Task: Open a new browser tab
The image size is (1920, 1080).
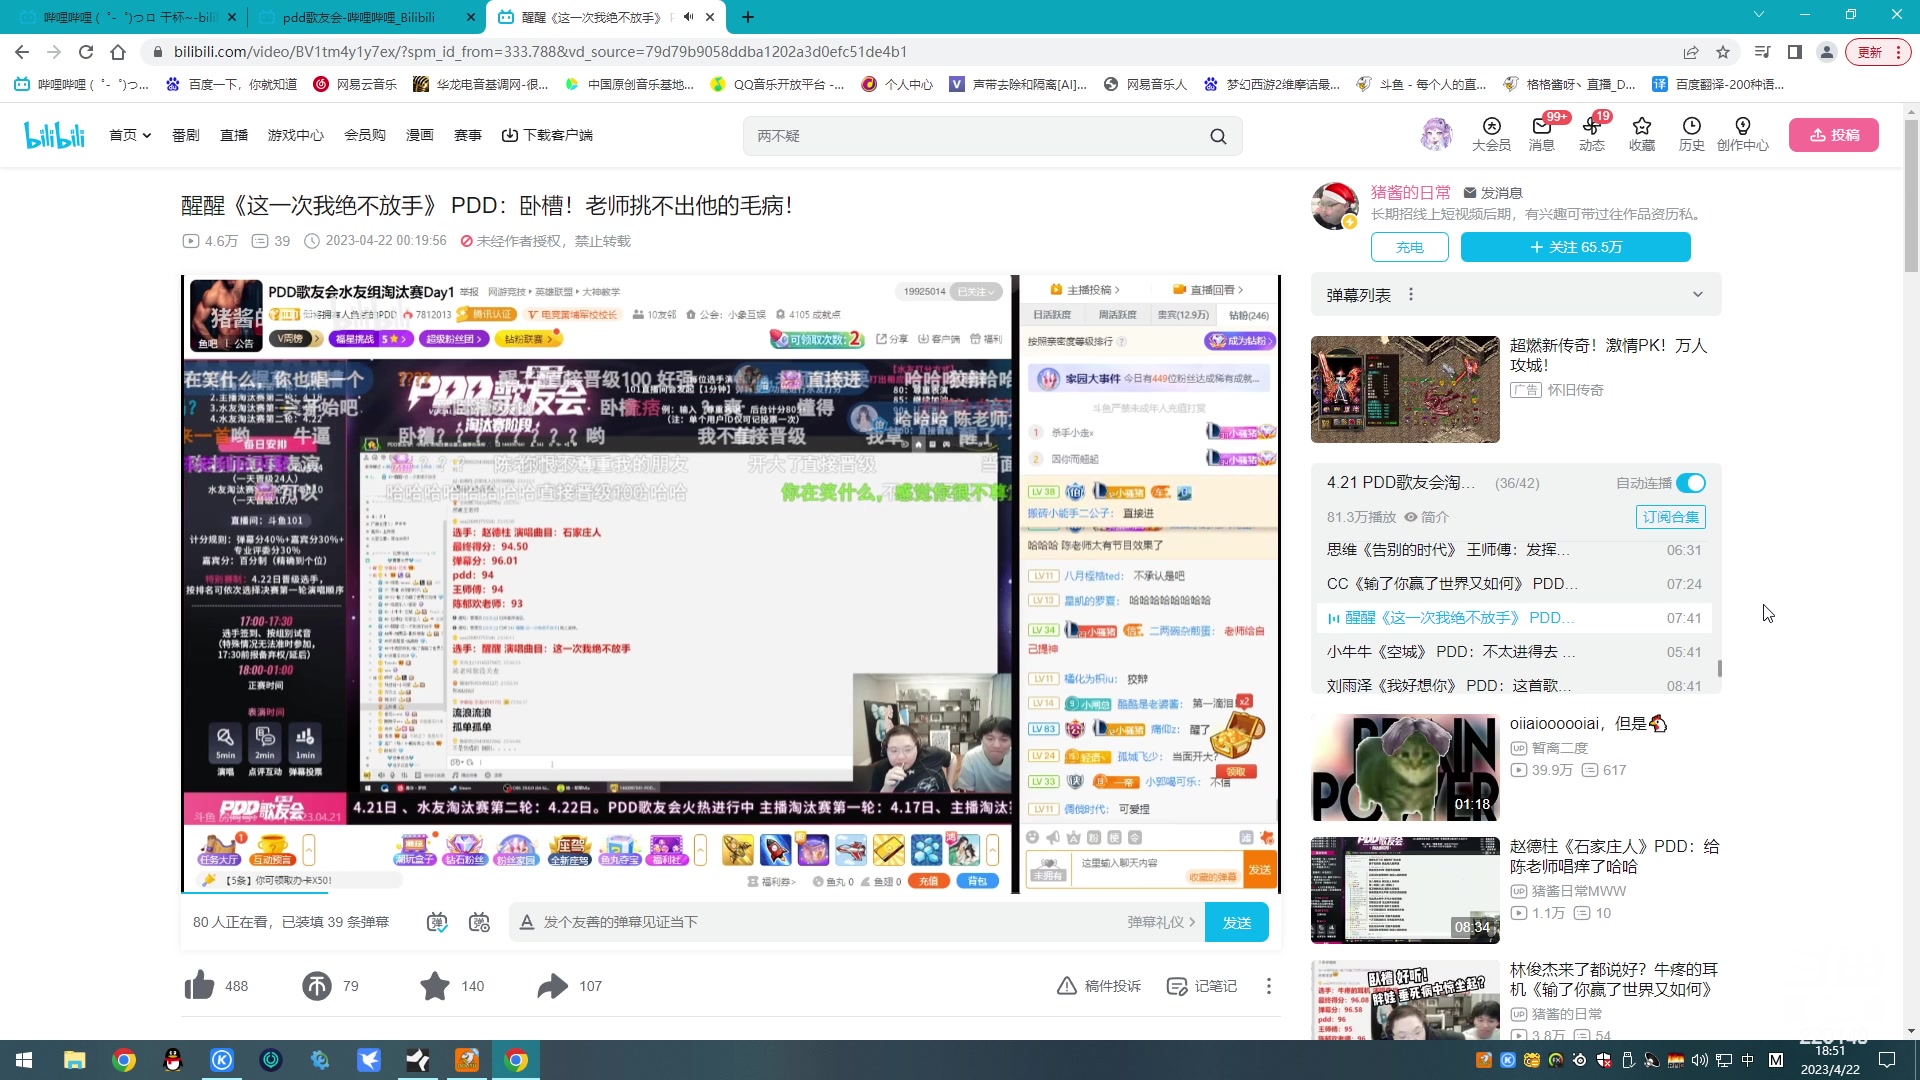Action: pyautogui.click(x=748, y=17)
